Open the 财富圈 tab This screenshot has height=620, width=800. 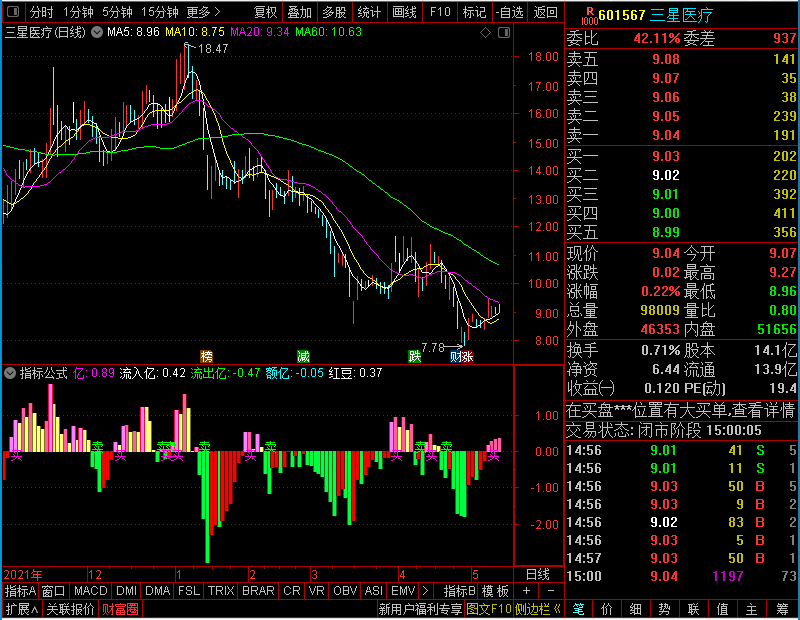click(x=120, y=609)
